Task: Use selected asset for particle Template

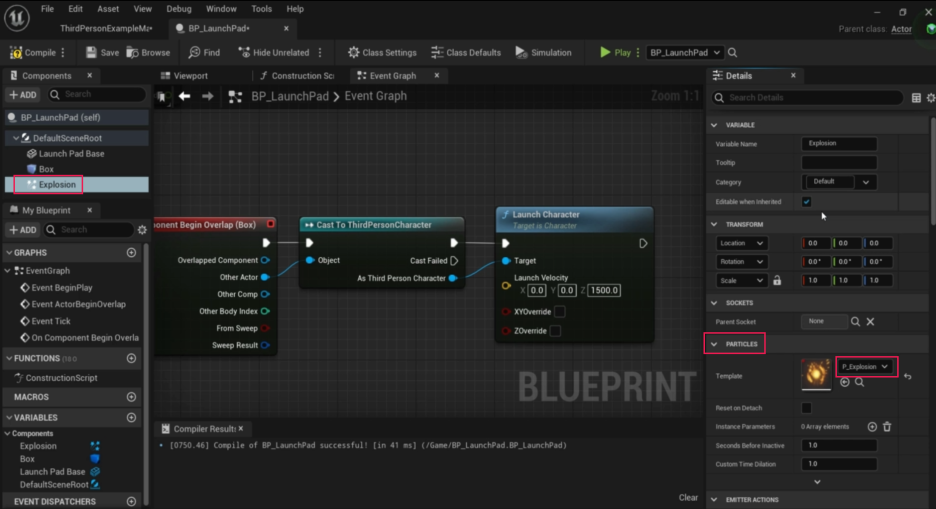Action: 845,382
